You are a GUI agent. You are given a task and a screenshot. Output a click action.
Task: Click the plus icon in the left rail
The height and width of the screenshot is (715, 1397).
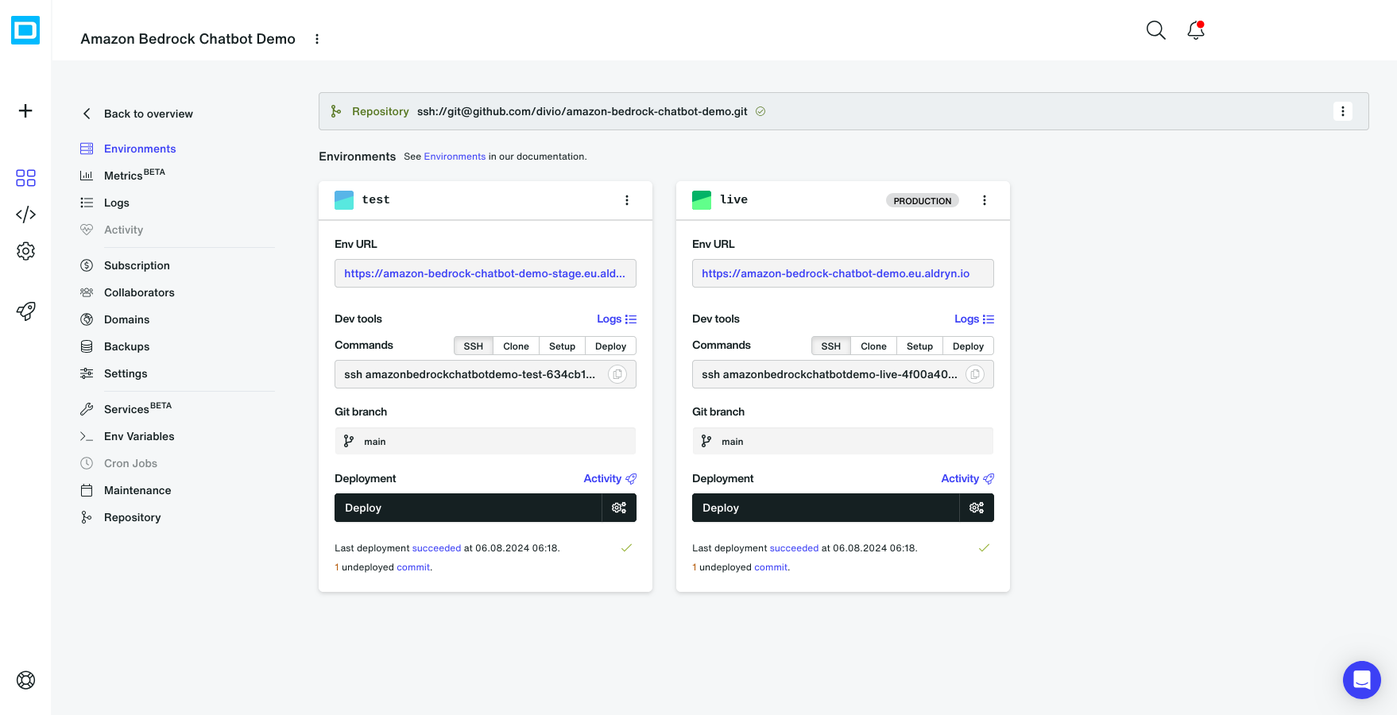pyautogui.click(x=24, y=110)
